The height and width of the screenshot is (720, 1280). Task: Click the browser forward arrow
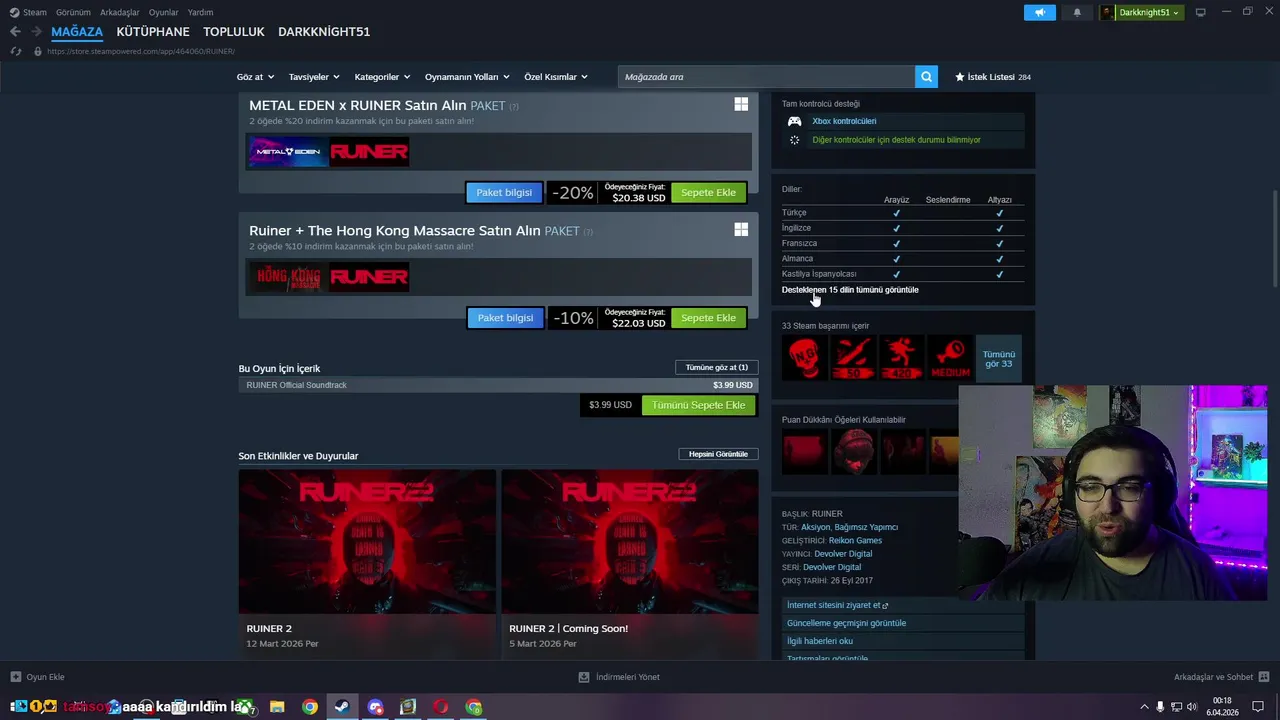point(36,32)
